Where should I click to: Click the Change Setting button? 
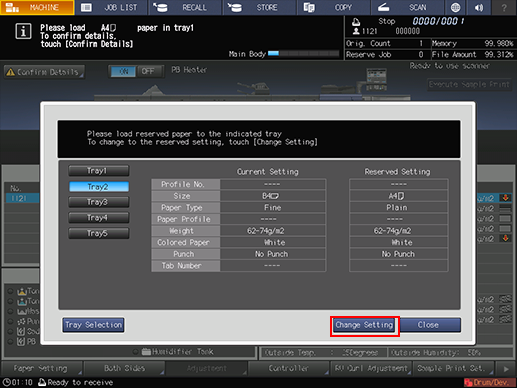[x=365, y=325]
